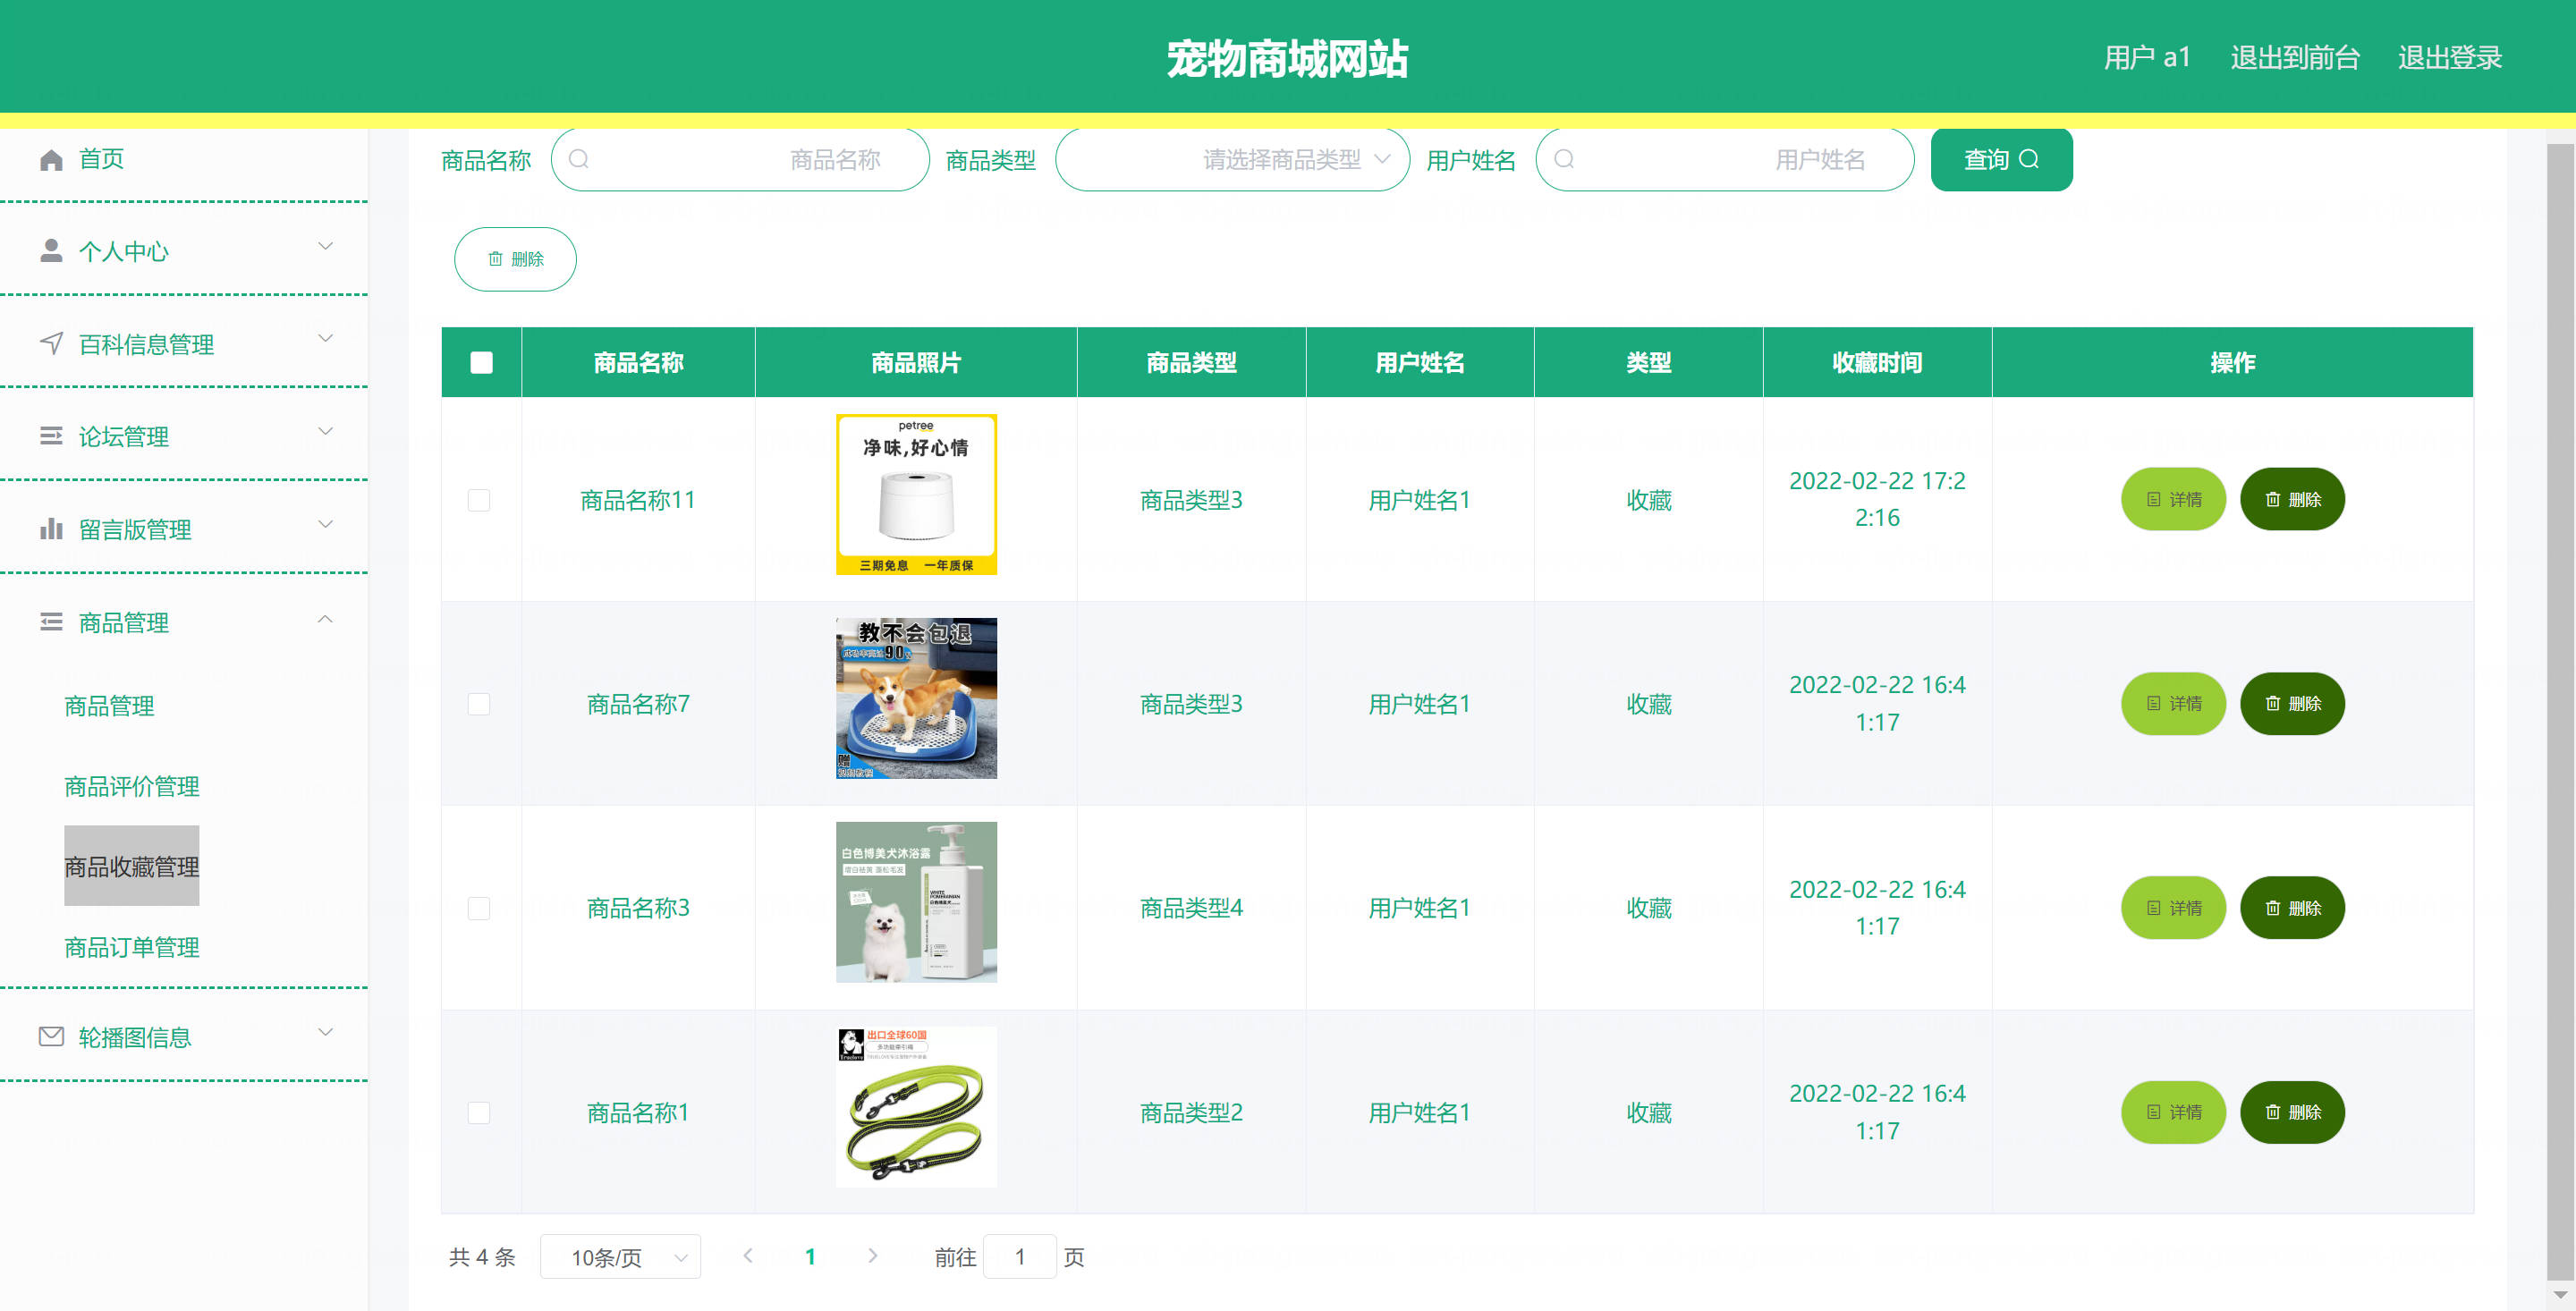Click the home icon beside 首页

pos(51,160)
